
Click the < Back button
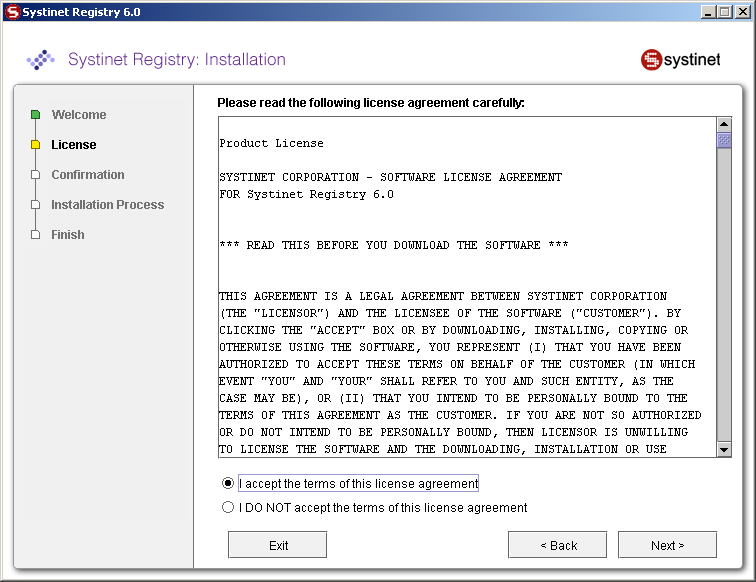coord(557,545)
